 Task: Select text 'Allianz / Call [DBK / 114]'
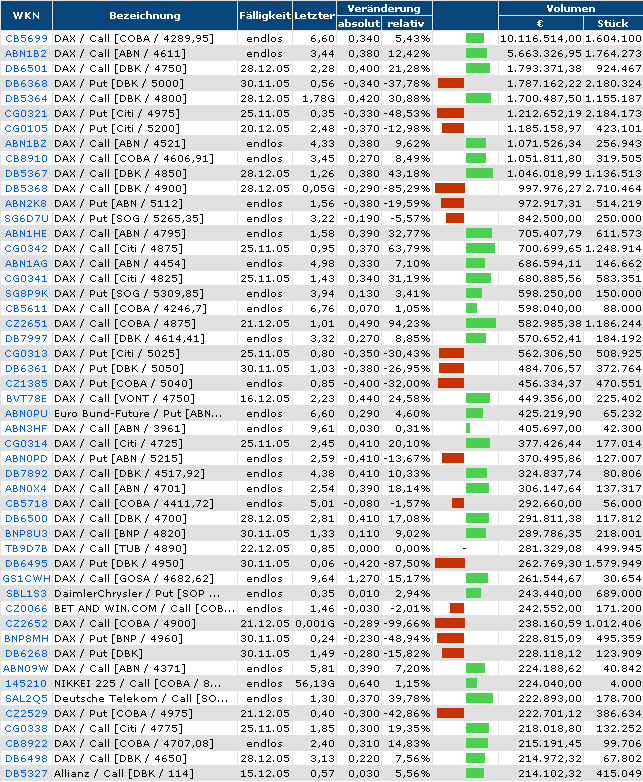(x=124, y=774)
